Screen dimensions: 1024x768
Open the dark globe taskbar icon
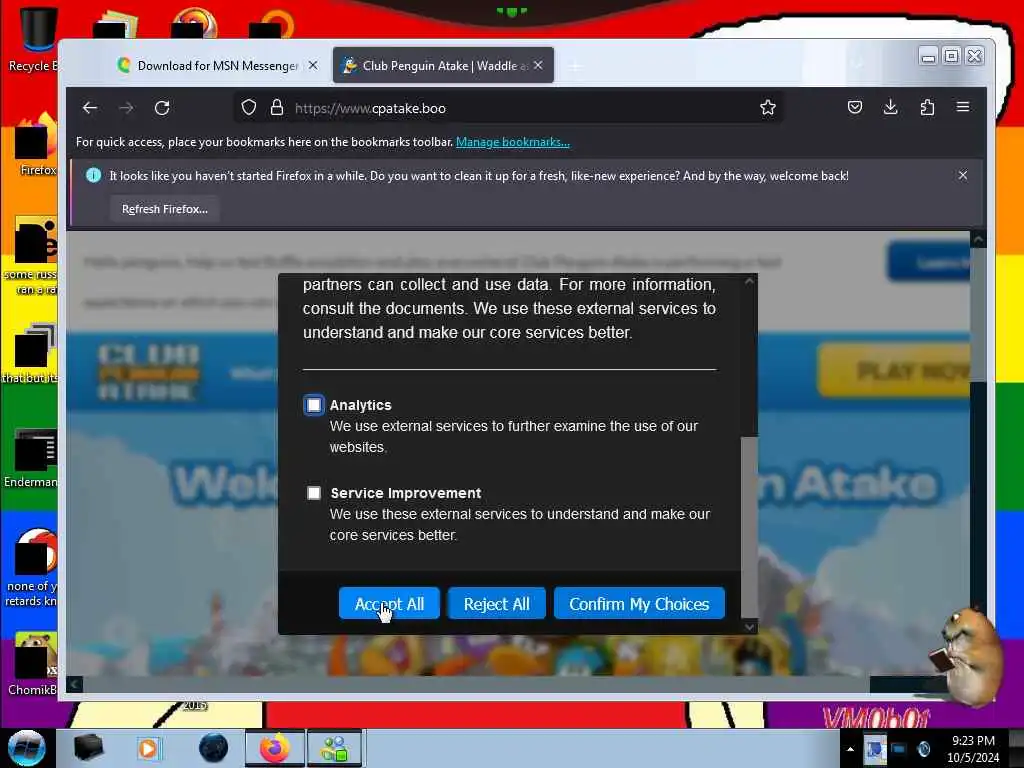(214, 748)
